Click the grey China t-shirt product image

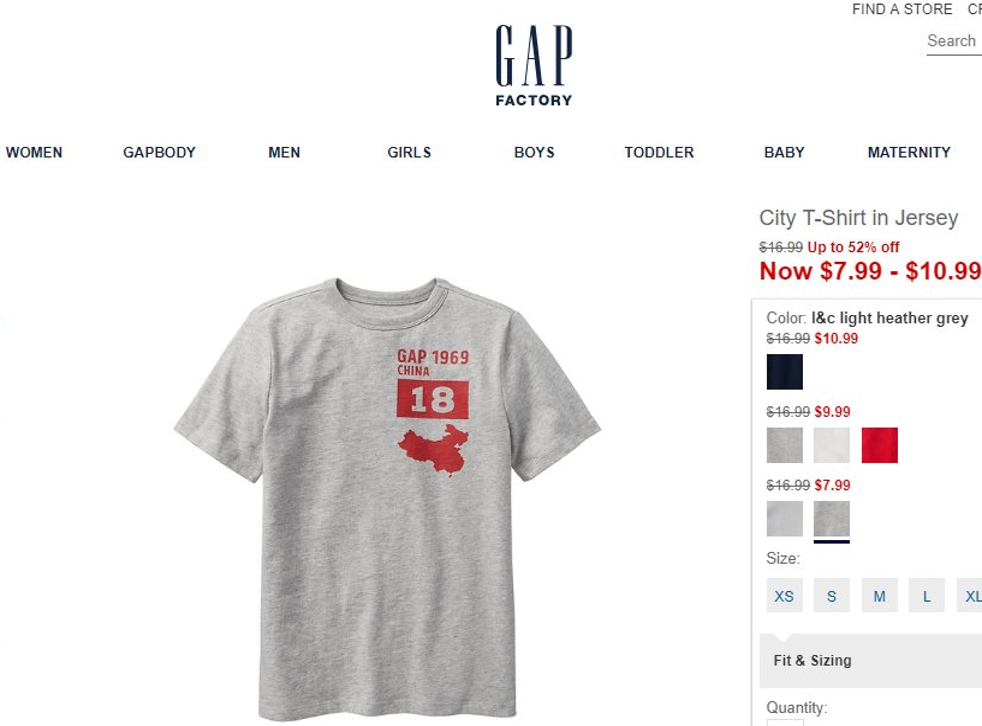pyautogui.click(x=387, y=499)
